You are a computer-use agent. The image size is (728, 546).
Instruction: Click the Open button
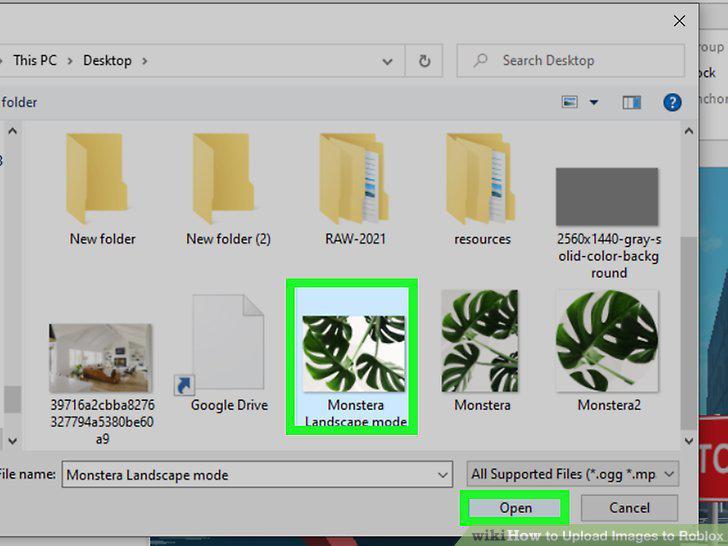515,508
